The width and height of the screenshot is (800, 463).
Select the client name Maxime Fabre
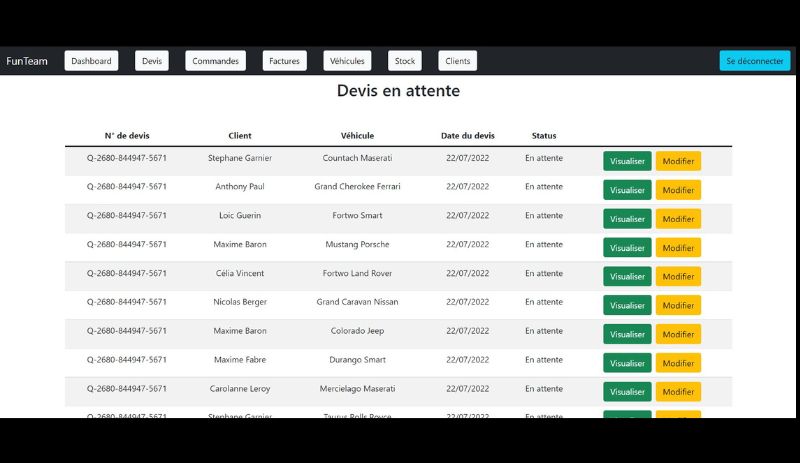click(240, 359)
